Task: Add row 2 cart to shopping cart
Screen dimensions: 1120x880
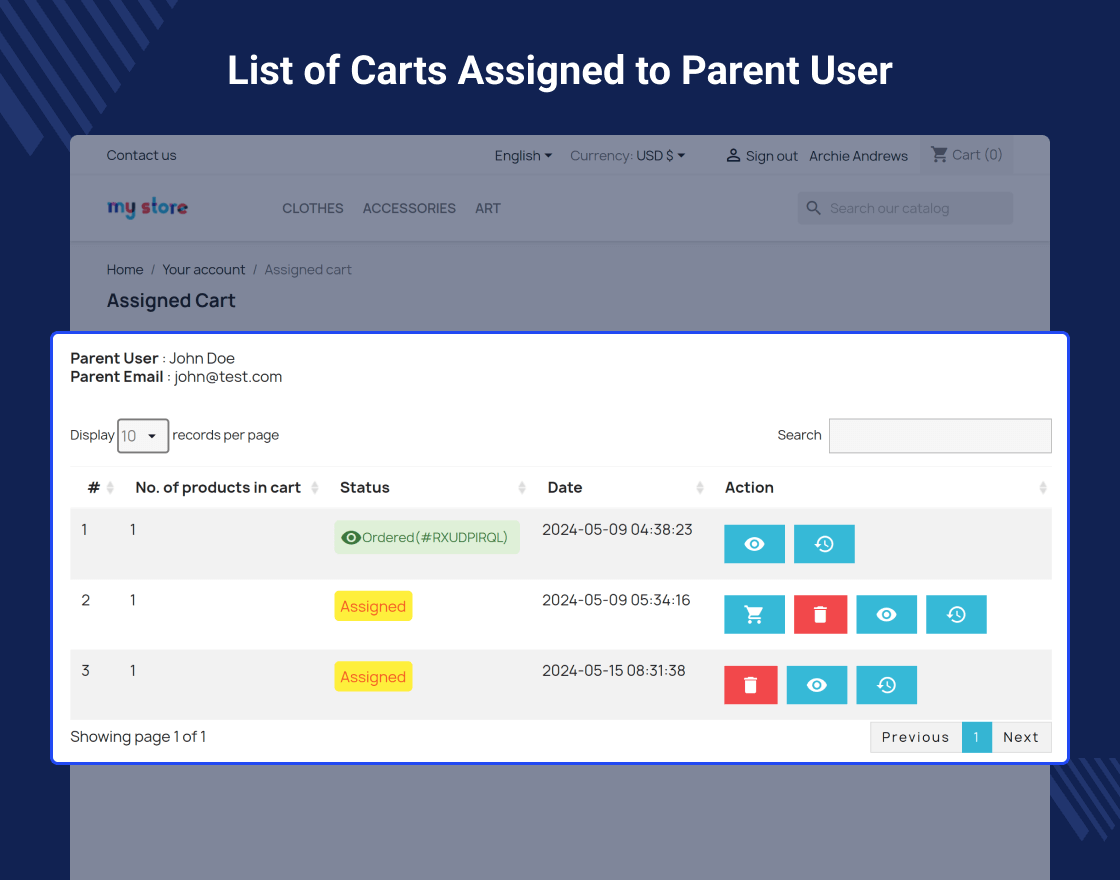Action: tap(754, 614)
